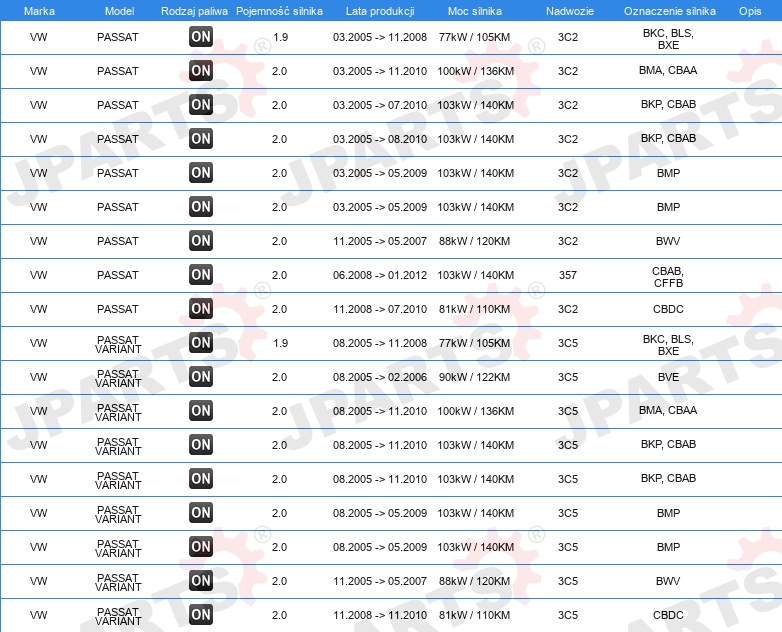Select BMA, CBAA in the 3C5 row

tap(668, 410)
